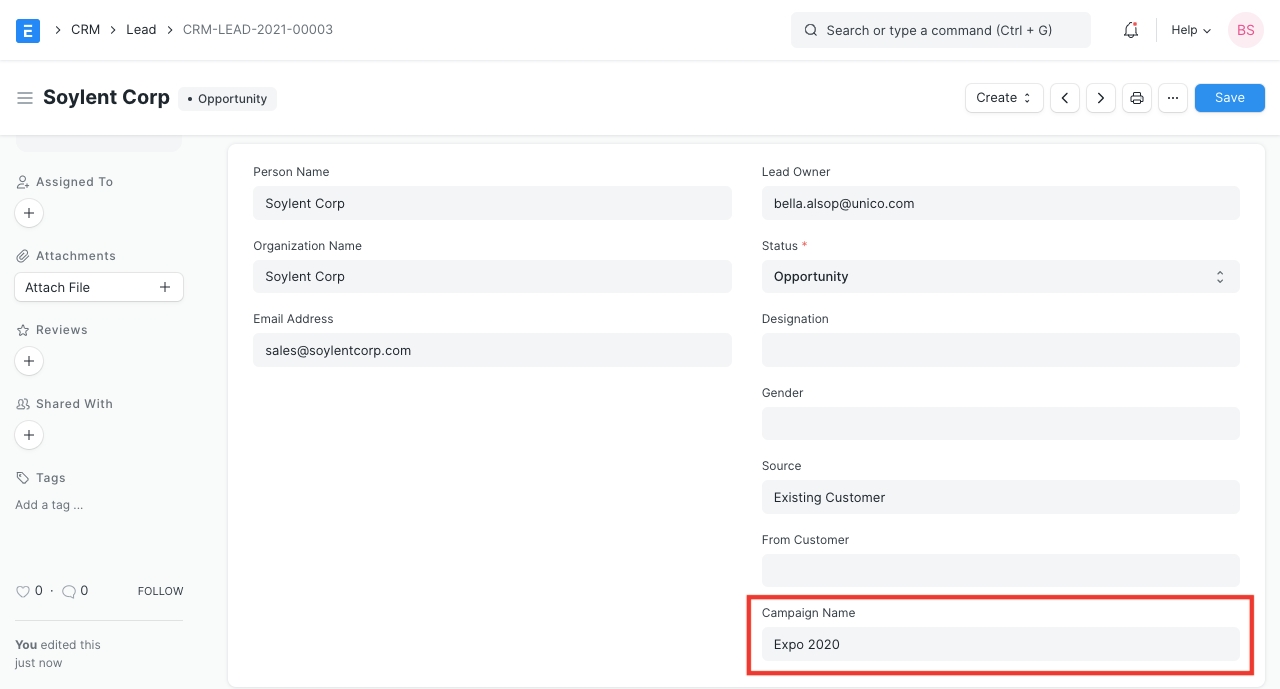Add a user under Assigned To
The image size is (1280, 689).
pyautogui.click(x=29, y=213)
